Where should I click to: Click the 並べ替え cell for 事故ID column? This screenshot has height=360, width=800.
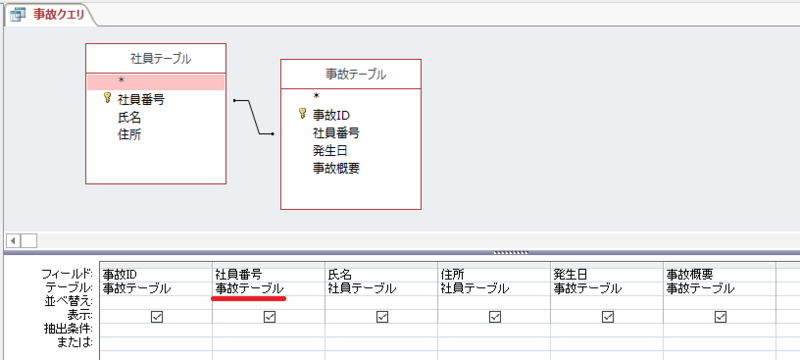pos(156,302)
